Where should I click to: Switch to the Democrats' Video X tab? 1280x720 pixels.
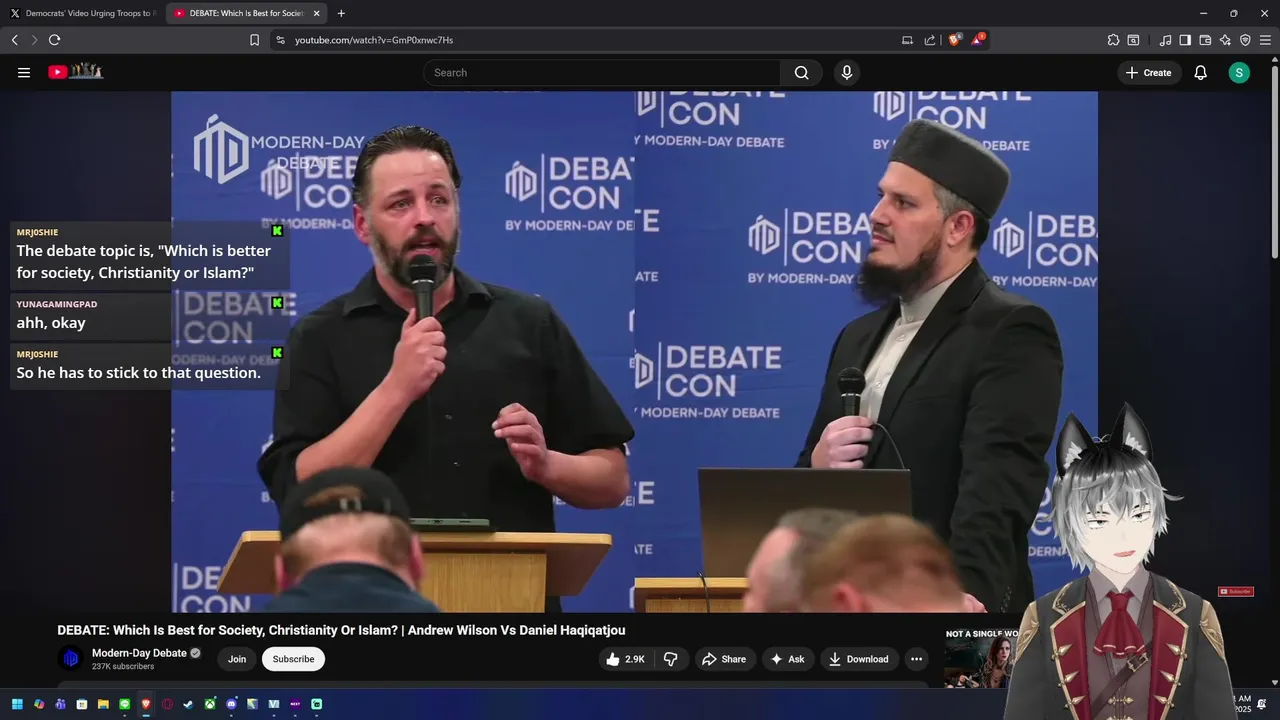coord(82,13)
